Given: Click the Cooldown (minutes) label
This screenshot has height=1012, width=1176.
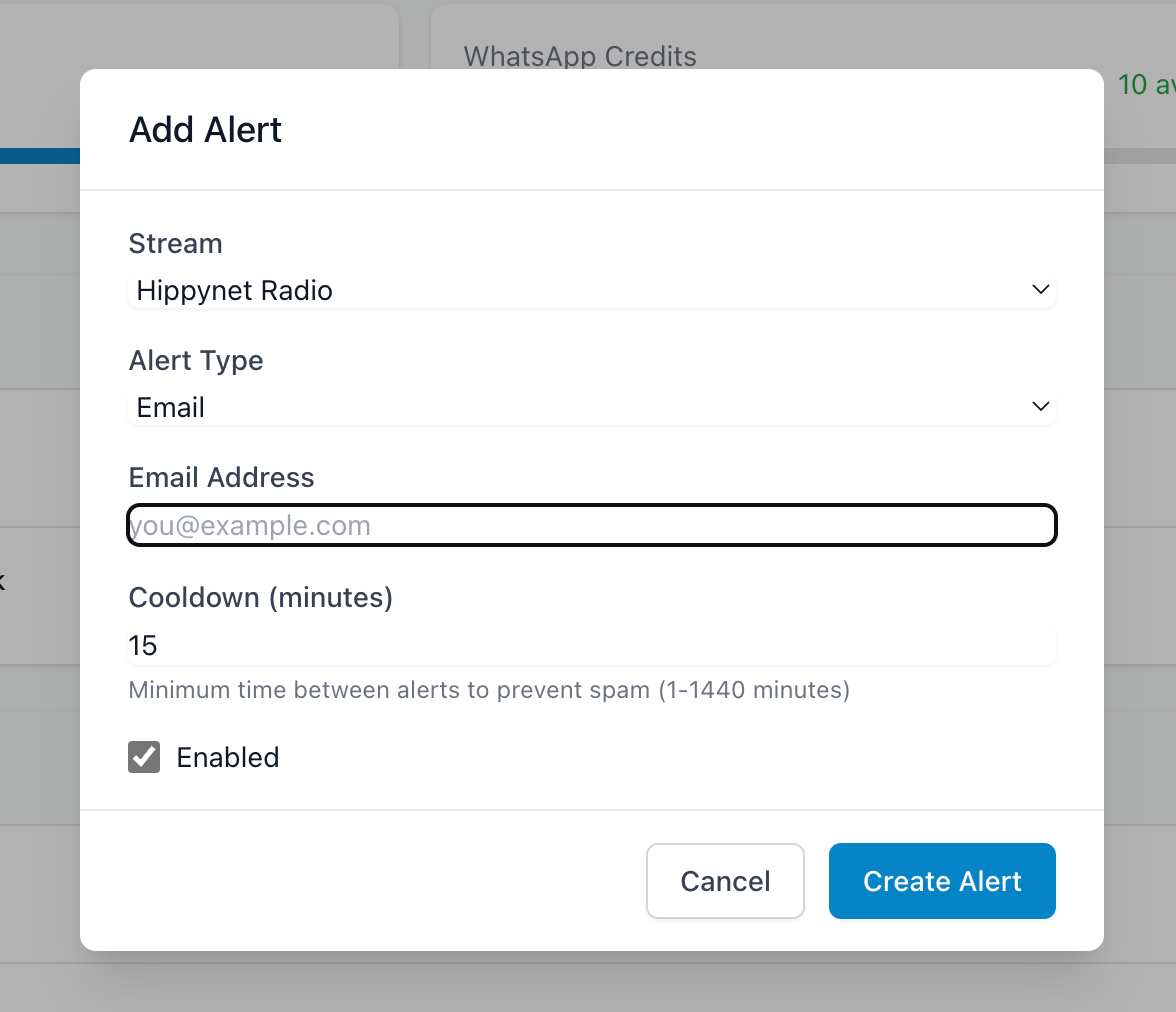Looking at the screenshot, I should pyautogui.click(x=261, y=598).
